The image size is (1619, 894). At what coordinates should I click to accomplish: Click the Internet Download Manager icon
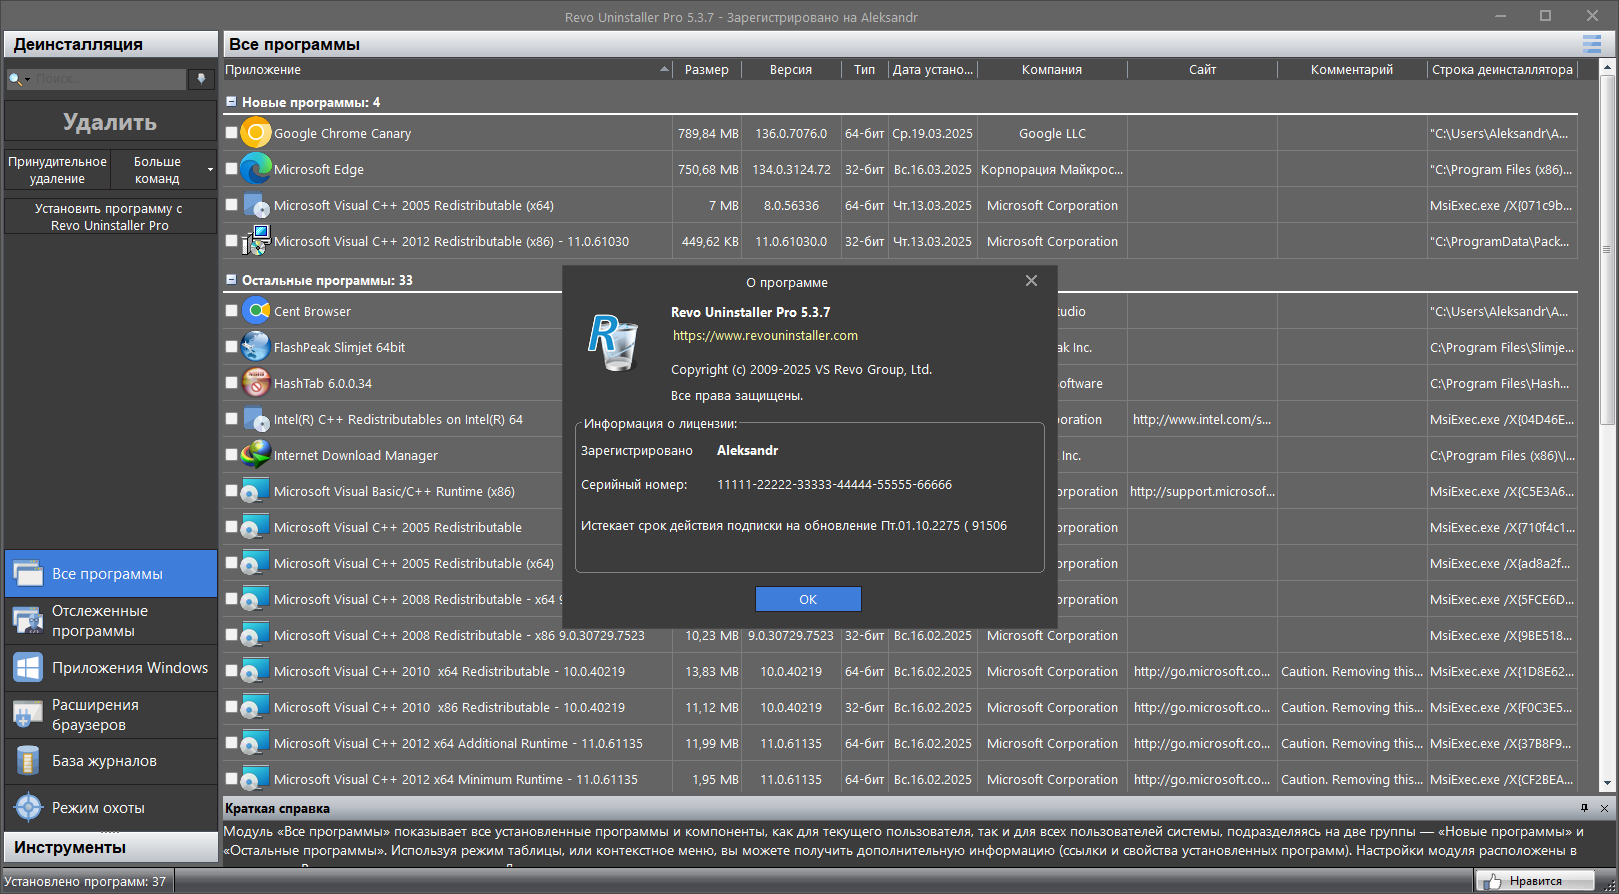point(256,455)
